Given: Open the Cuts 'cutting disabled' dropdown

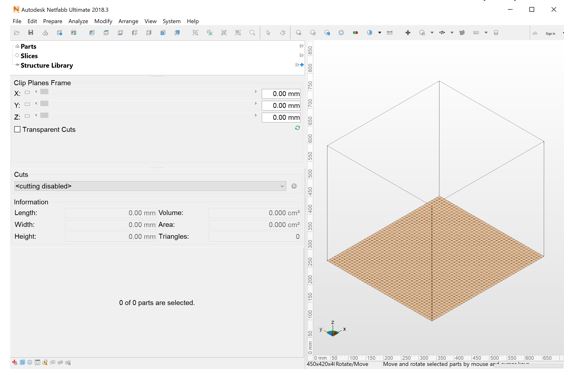Looking at the screenshot, I should click(150, 186).
